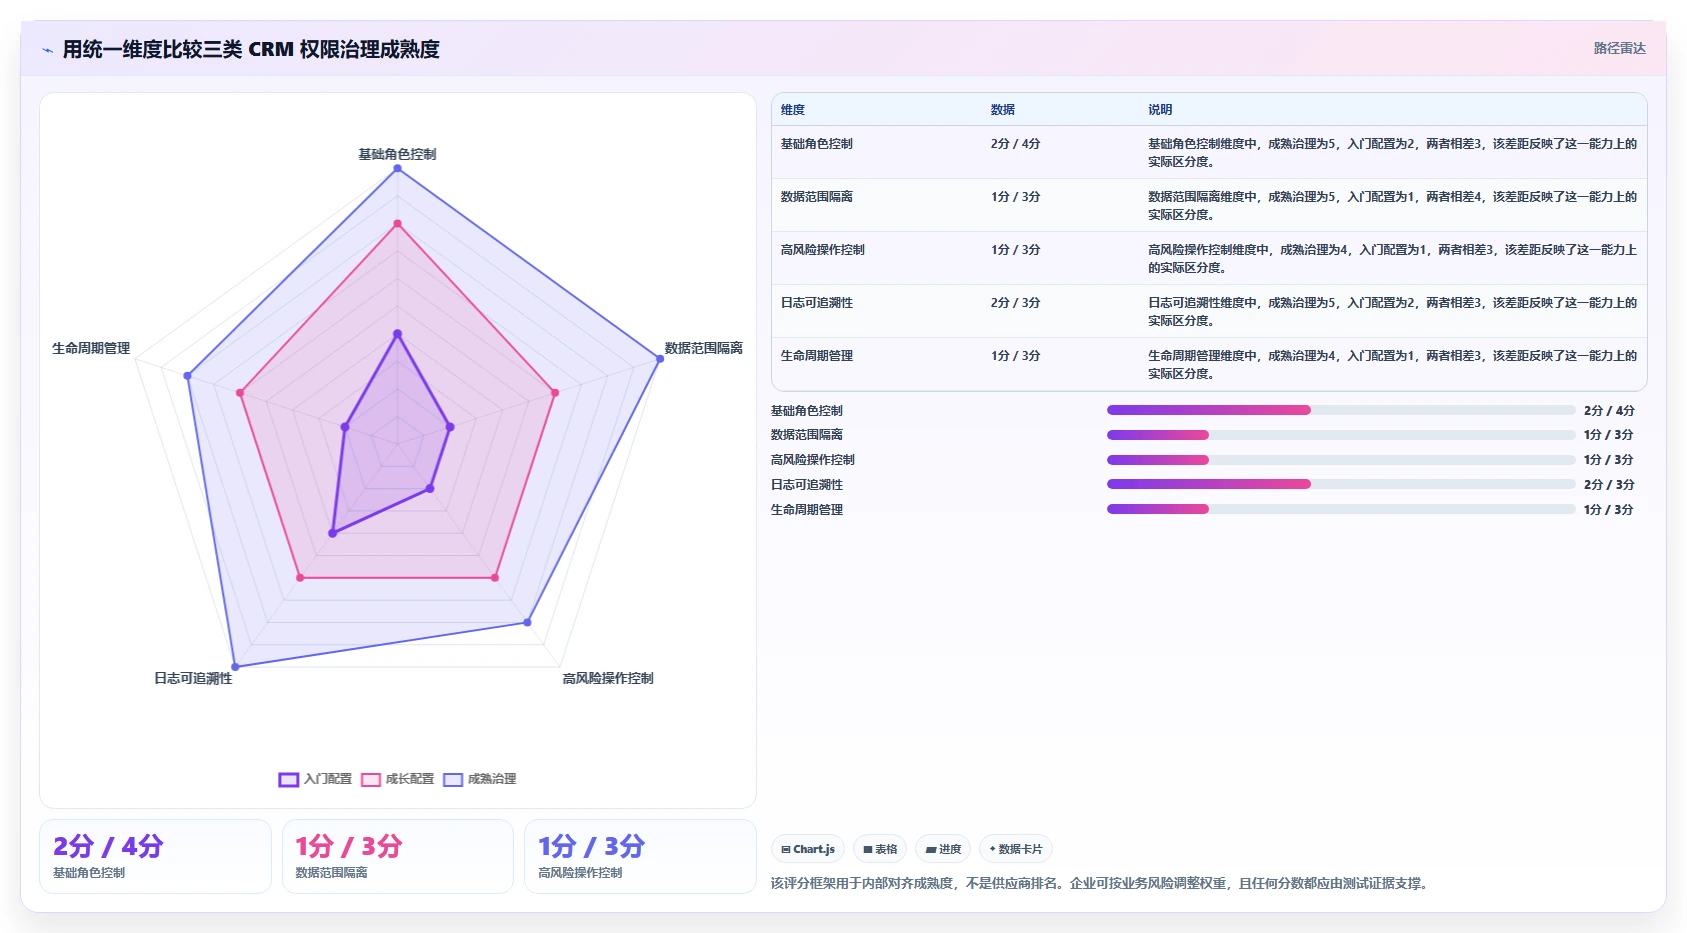Click 成长配置 data point on 基础角色控制 axis
Screen dimensions: 1687x933
point(397,224)
